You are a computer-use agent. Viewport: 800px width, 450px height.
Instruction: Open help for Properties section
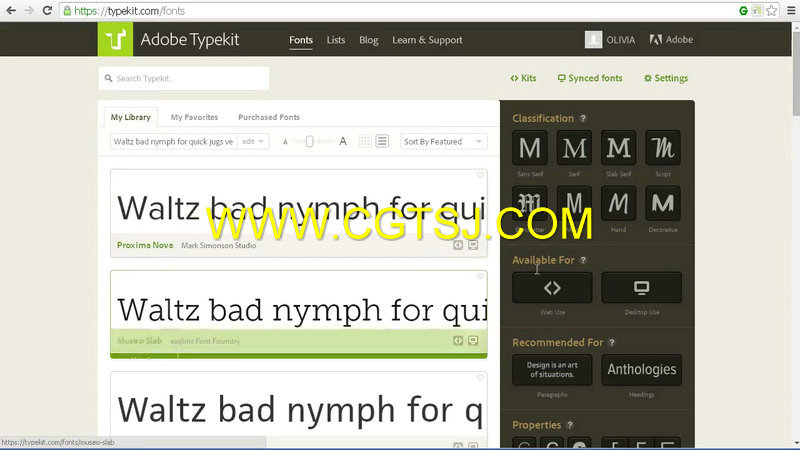pyautogui.click(x=570, y=425)
